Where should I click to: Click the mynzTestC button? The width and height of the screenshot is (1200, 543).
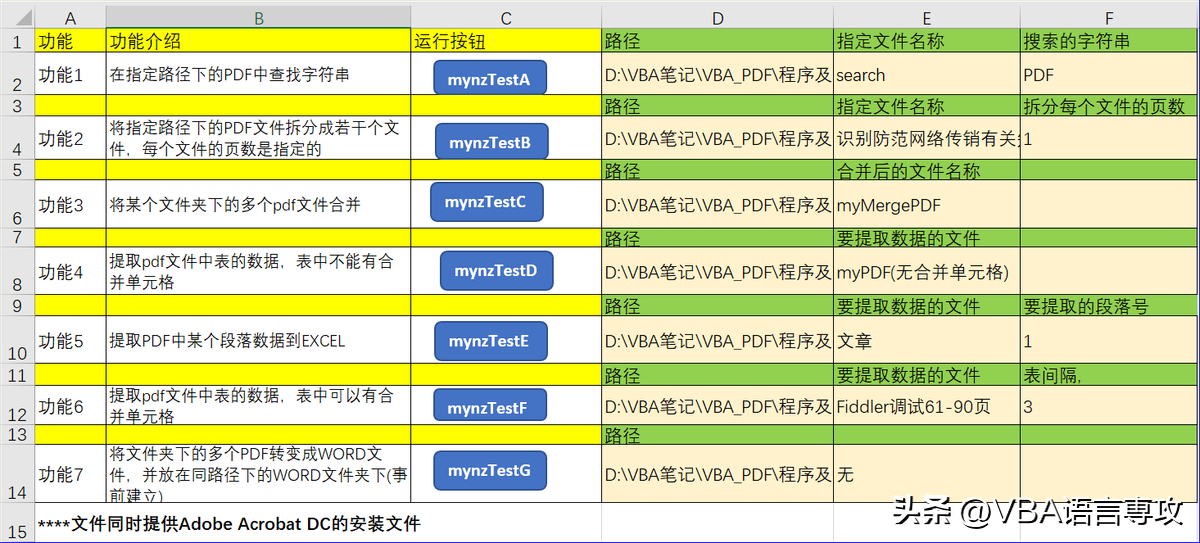(x=486, y=202)
